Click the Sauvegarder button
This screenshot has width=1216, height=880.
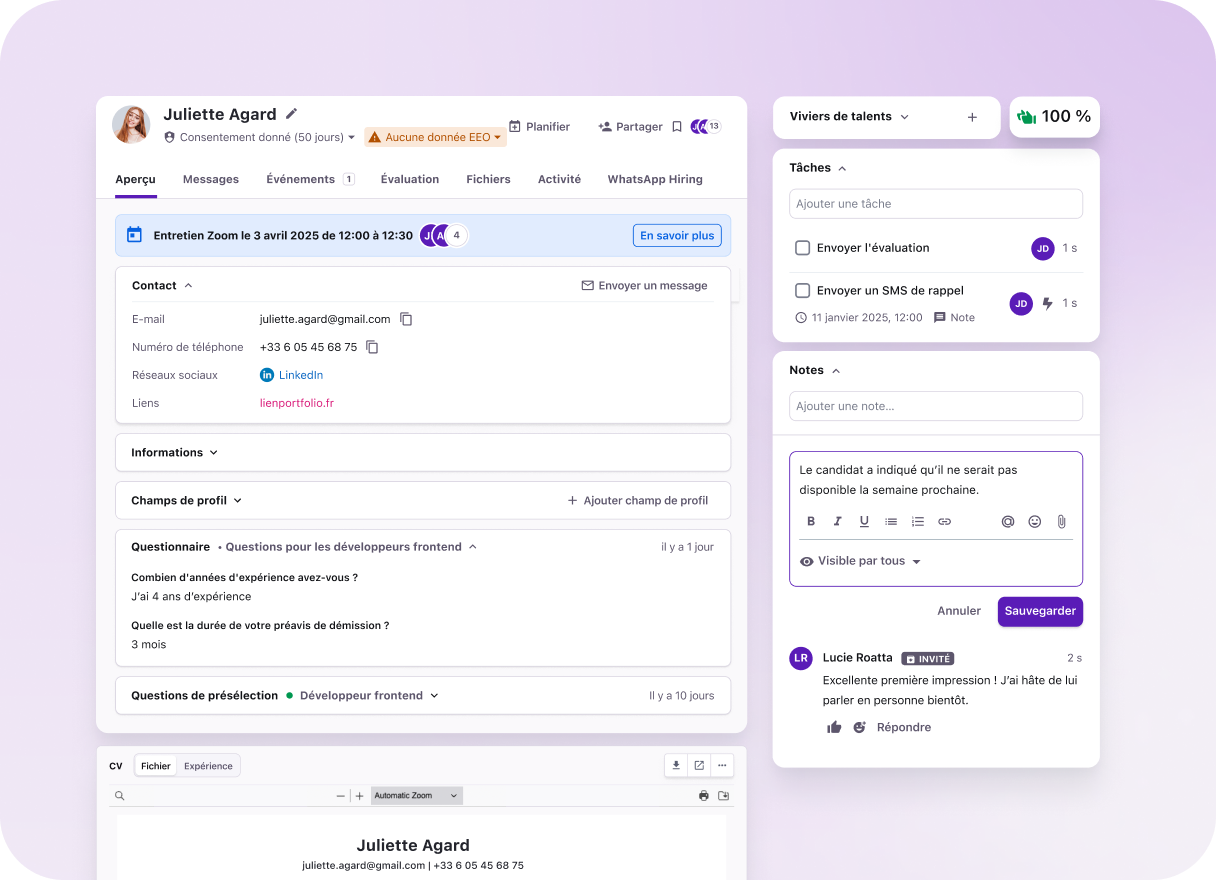pyautogui.click(x=1039, y=611)
